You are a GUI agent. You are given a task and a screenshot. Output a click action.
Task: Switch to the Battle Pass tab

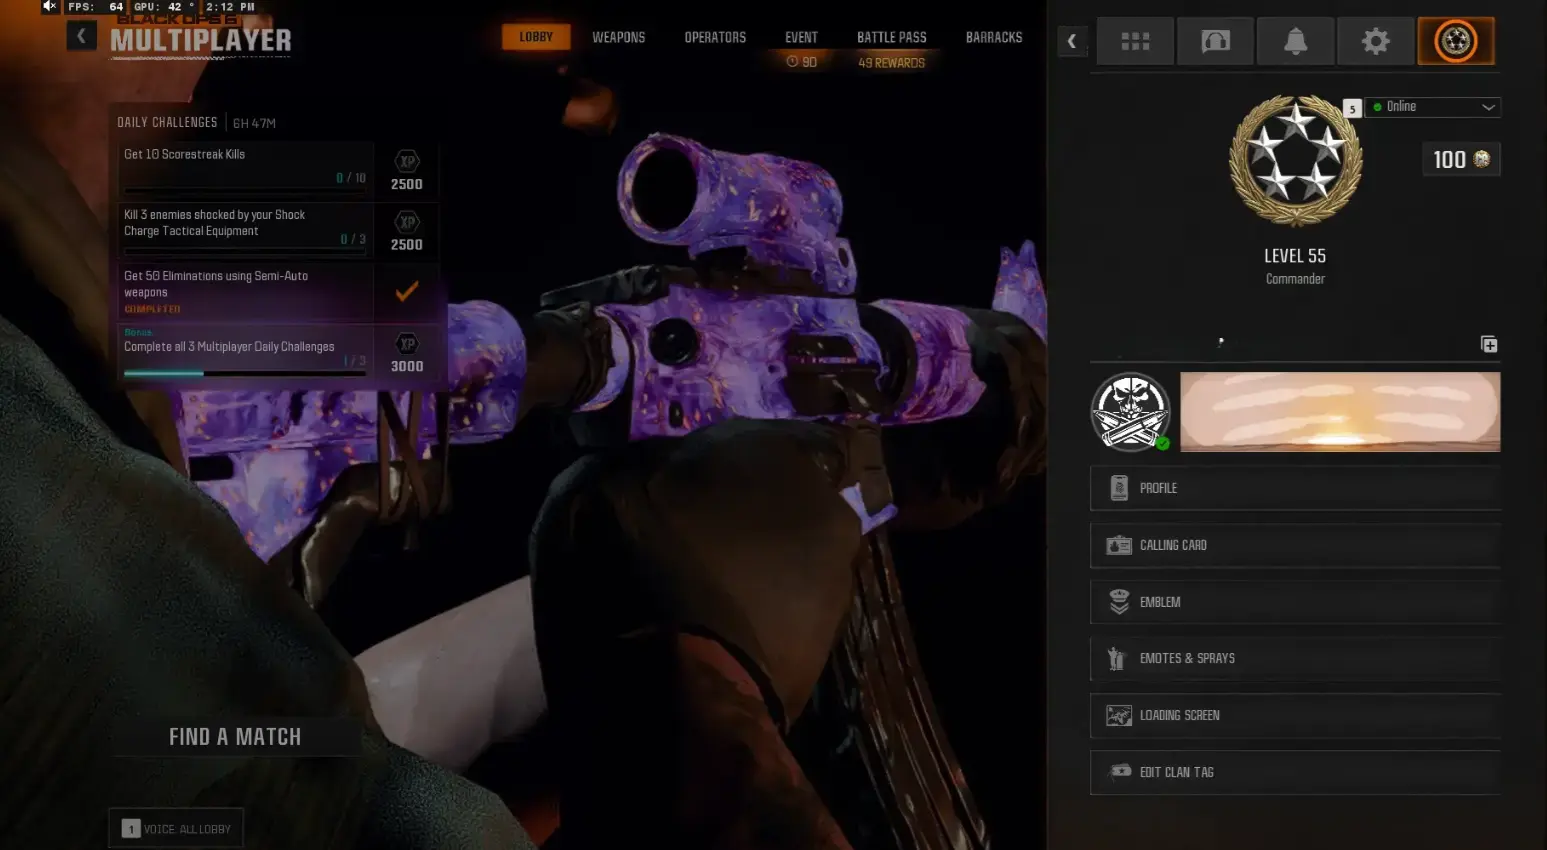point(892,37)
